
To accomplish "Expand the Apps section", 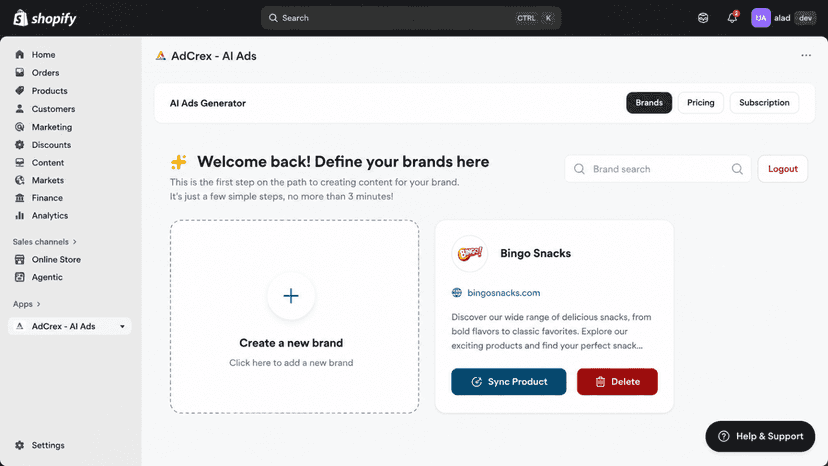I will click(26, 304).
